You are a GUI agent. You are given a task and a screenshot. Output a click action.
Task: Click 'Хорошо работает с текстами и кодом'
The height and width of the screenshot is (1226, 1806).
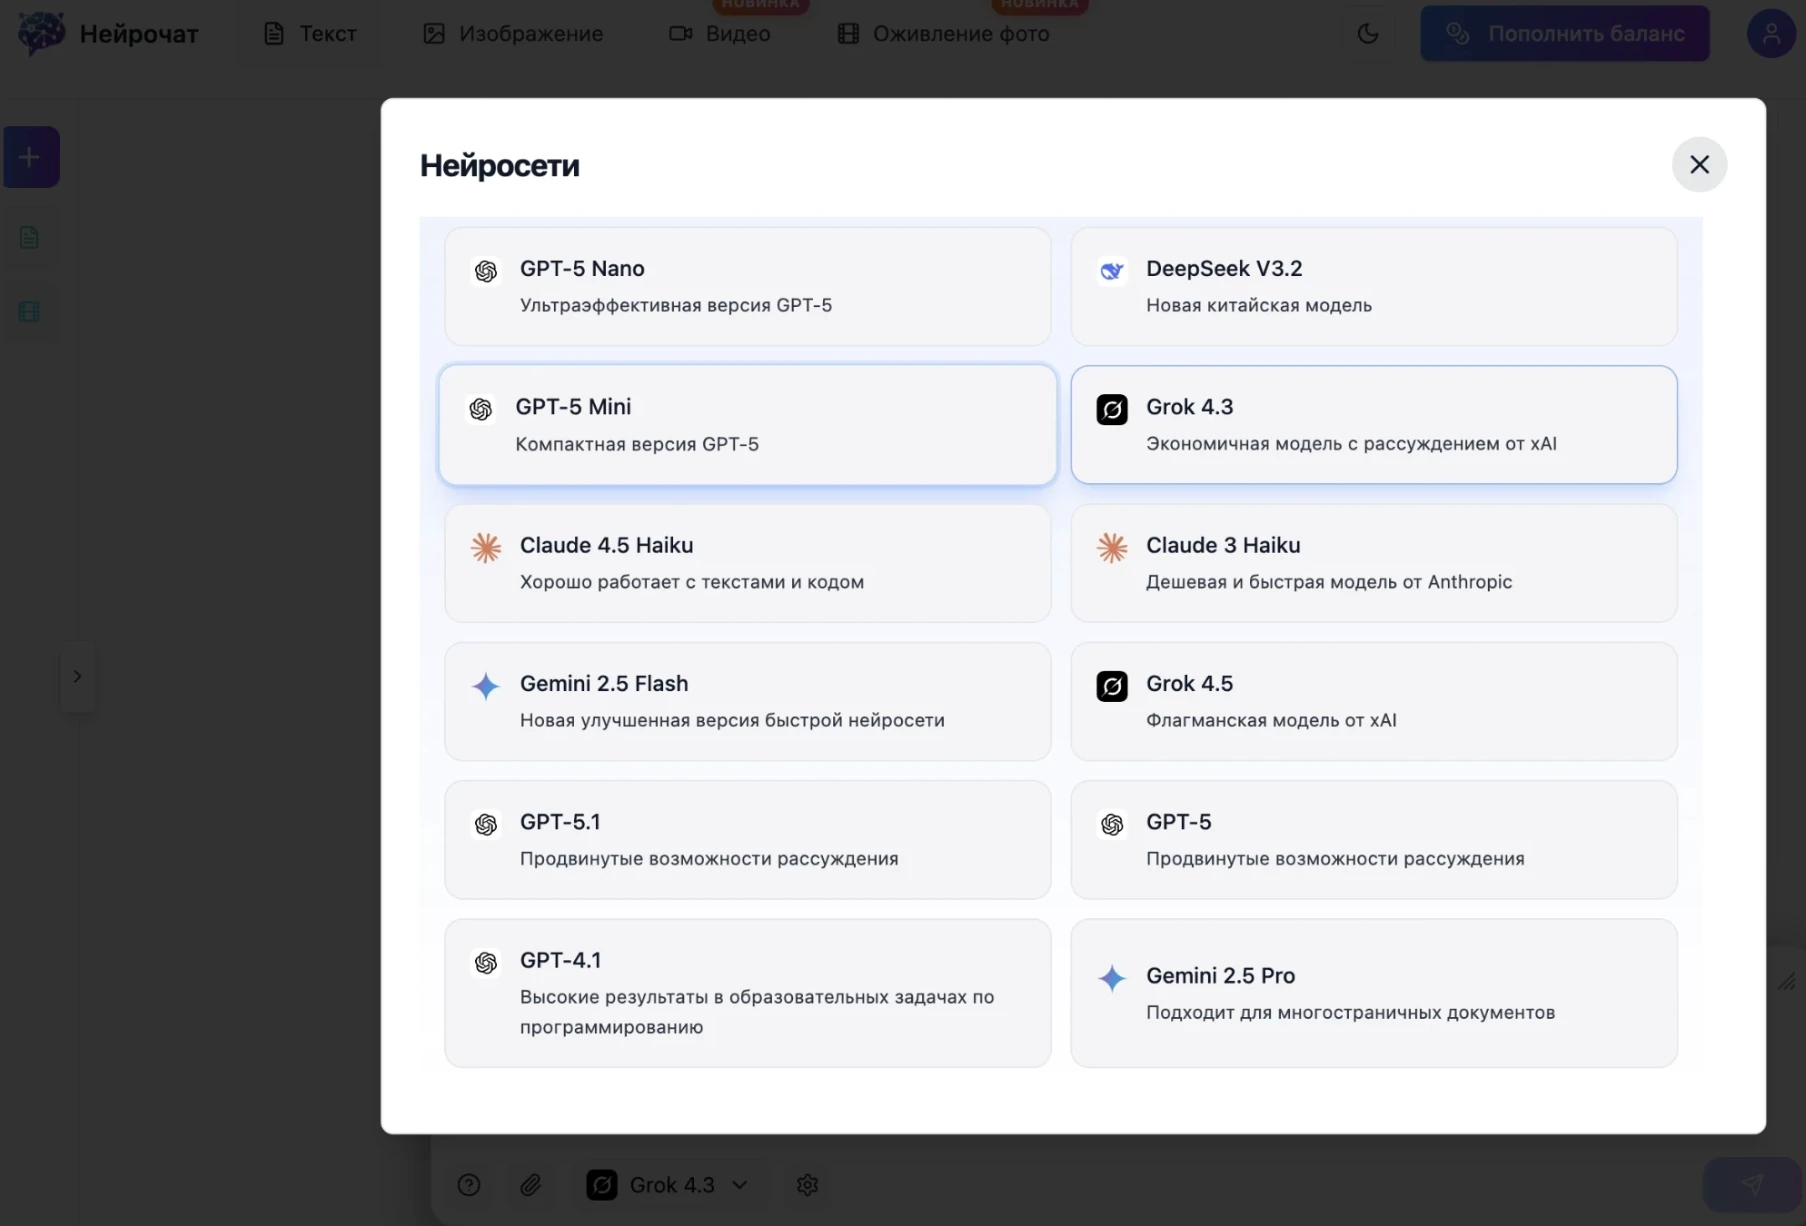(x=692, y=582)
